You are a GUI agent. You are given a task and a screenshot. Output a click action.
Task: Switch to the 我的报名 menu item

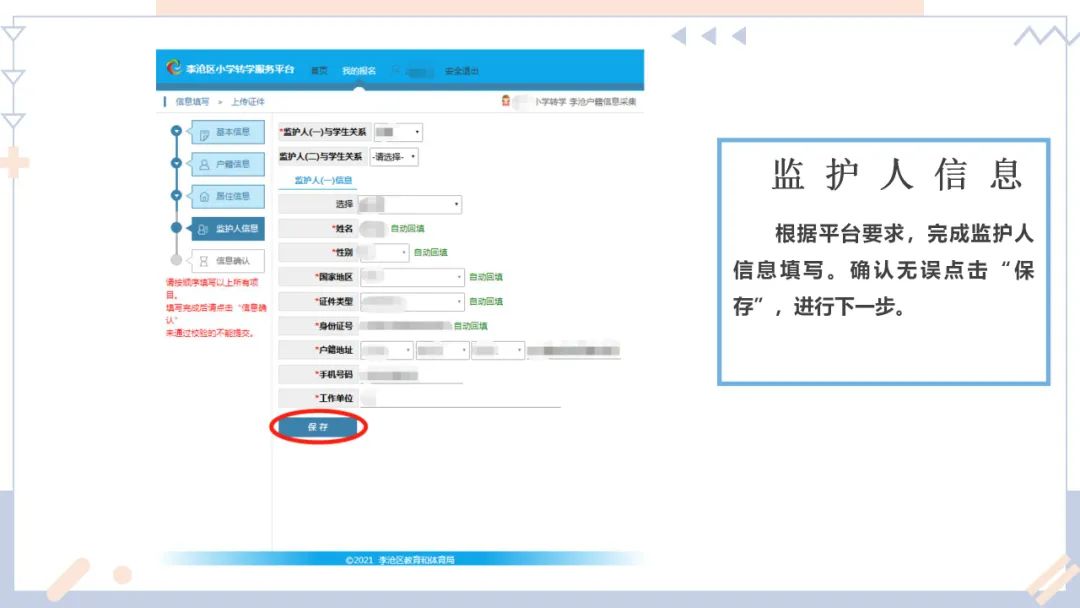tap(356, 69)
